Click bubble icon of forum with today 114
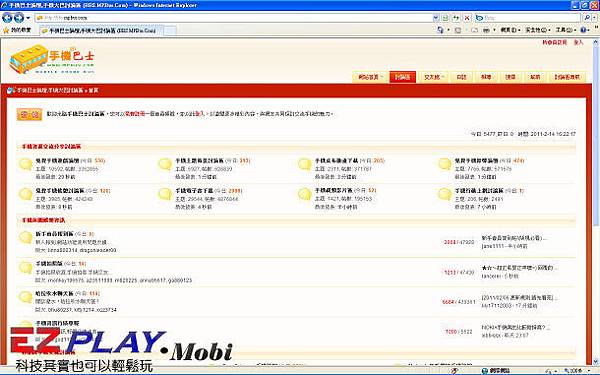The height and width of the screenshot is (375, 600). click(x=26, y=297)
